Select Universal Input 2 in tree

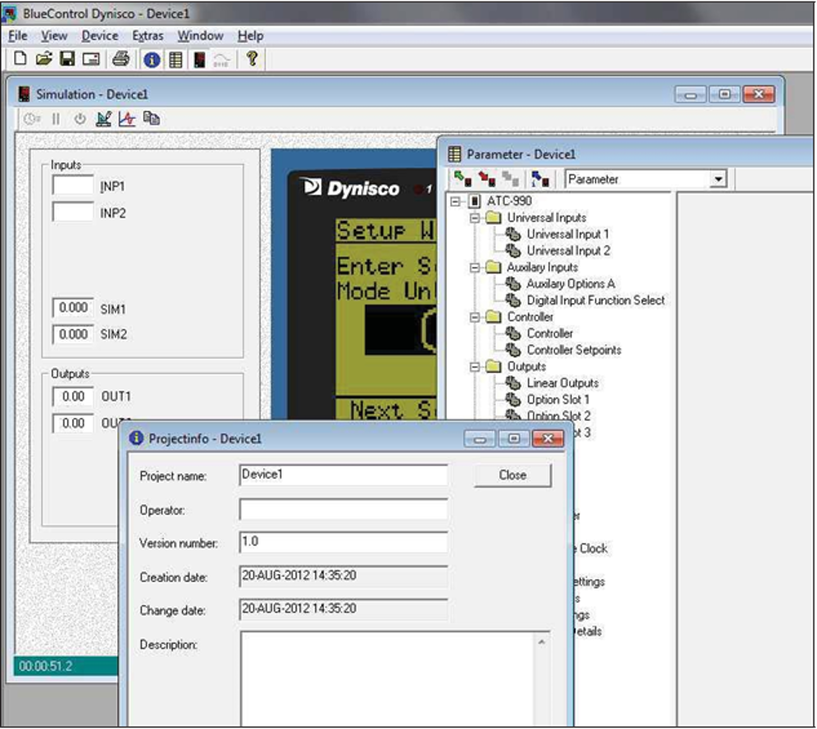pyautogui.click(x=568, y=251)
